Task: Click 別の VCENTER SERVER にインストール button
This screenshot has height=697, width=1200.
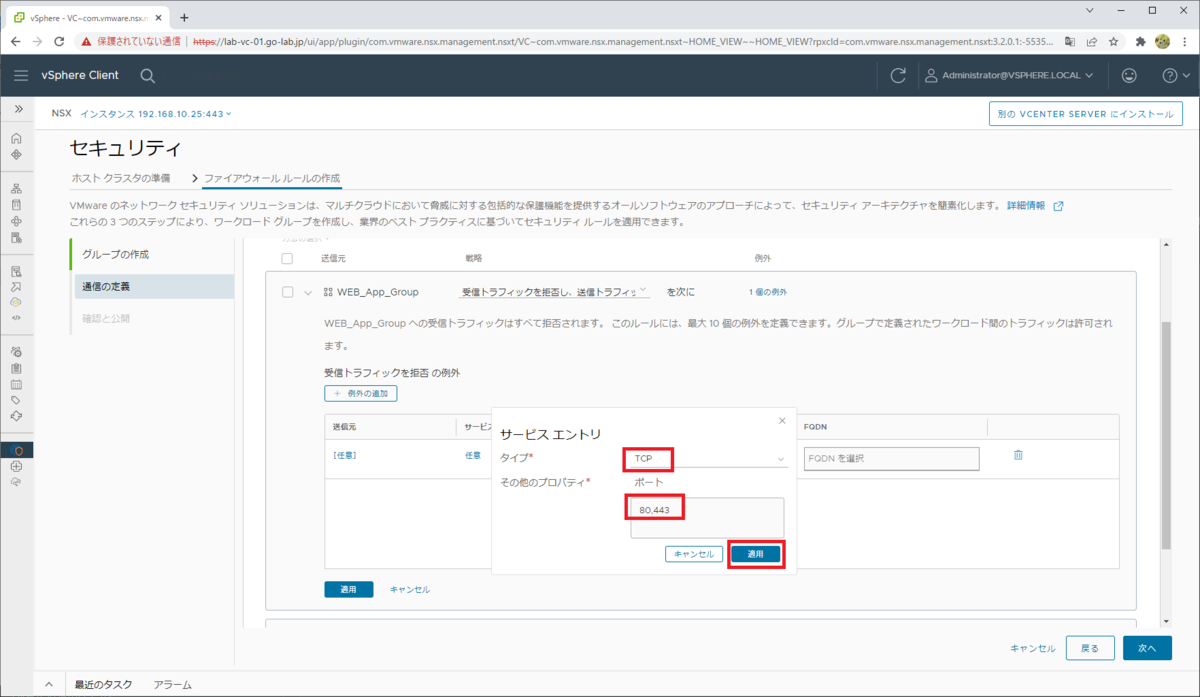Action: [1085, 114]
